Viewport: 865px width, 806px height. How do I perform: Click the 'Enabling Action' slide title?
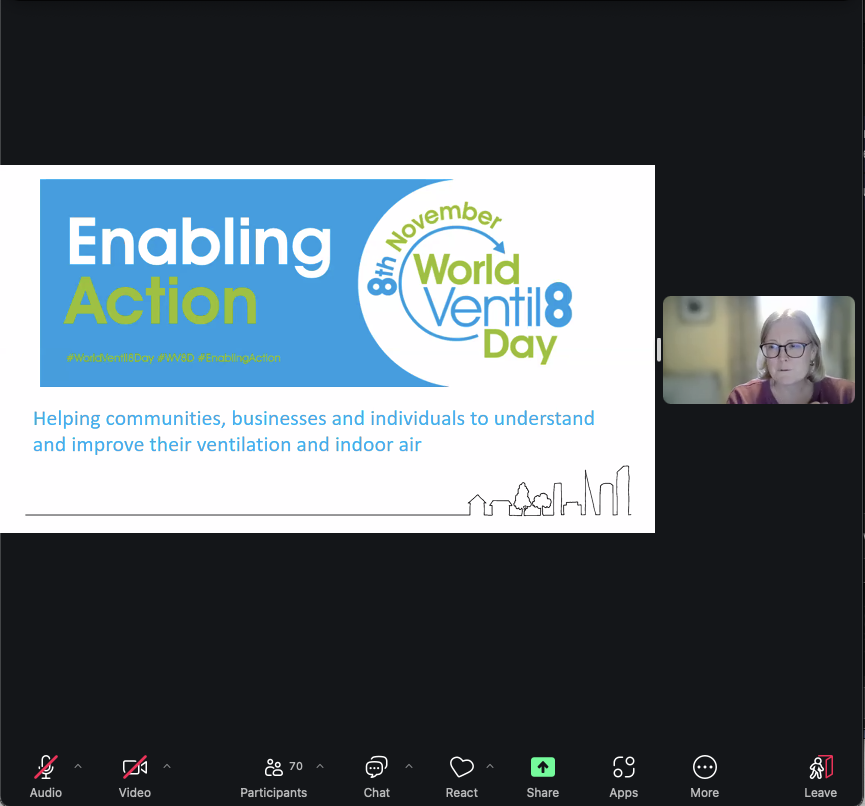pos(199,270)
